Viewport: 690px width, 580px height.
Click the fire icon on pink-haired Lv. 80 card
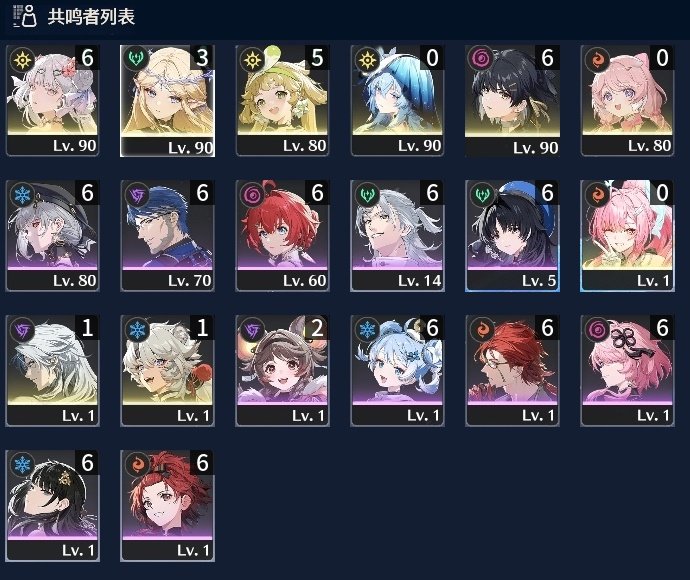point(597,59)
